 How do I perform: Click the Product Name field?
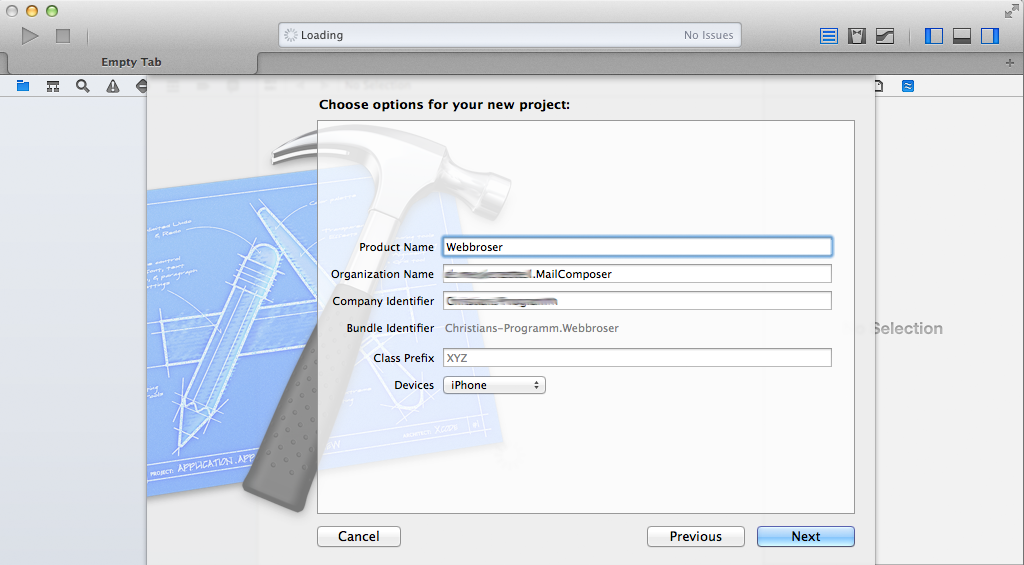[x=637, y=246]
